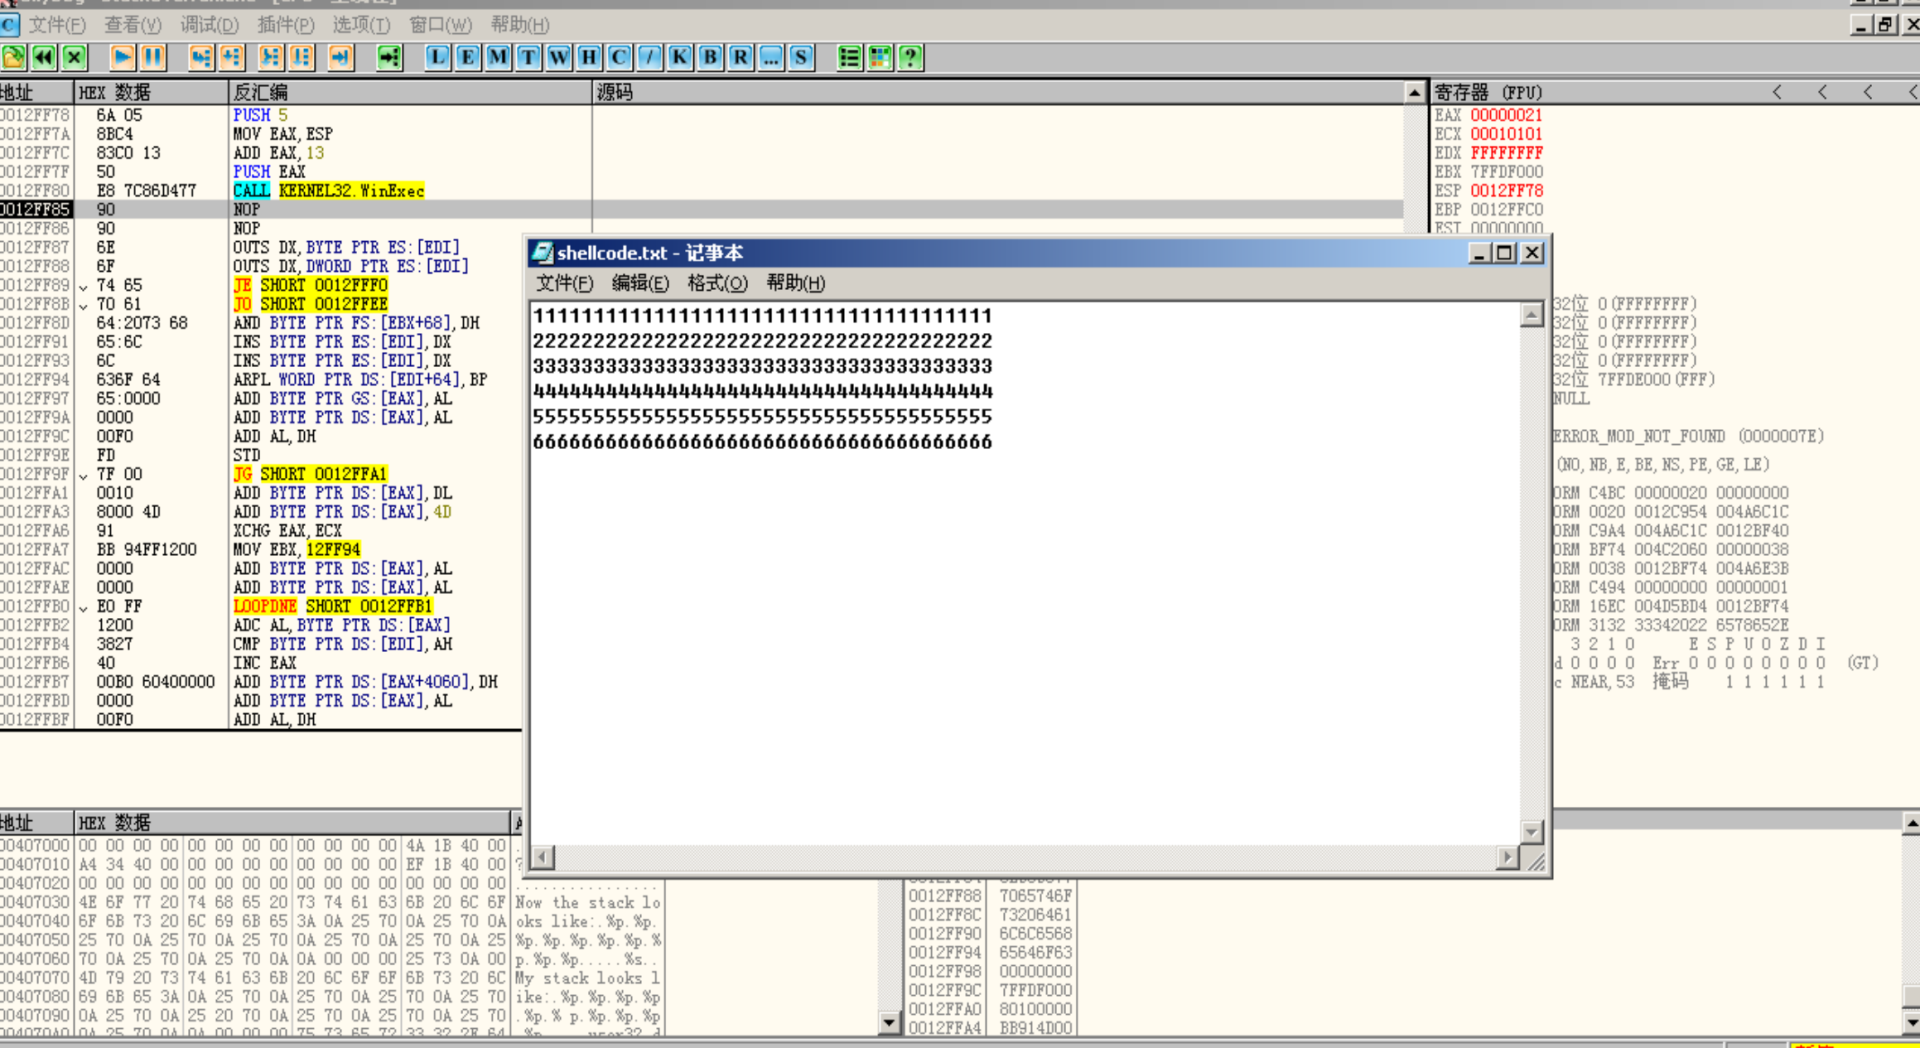This screenshot has height=1048, width=1920.
Task: Open Notepad's 编辑(E) edit menu
Action: point(640,283)
